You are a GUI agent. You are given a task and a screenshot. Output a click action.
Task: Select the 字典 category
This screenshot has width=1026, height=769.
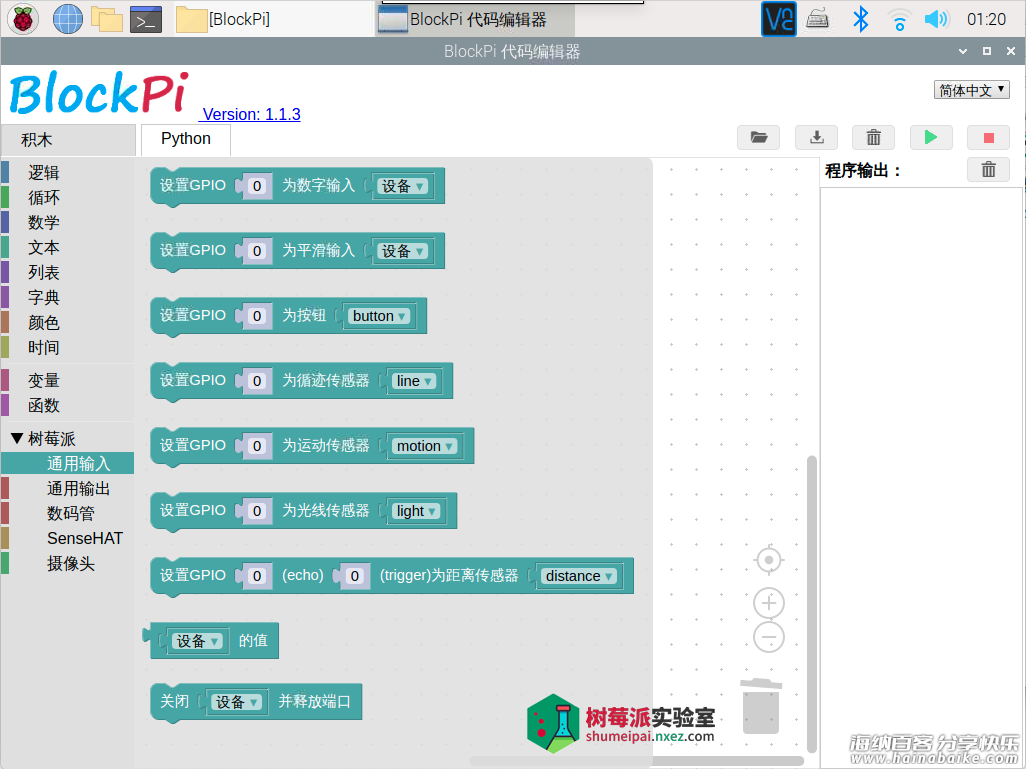(67, 297)
